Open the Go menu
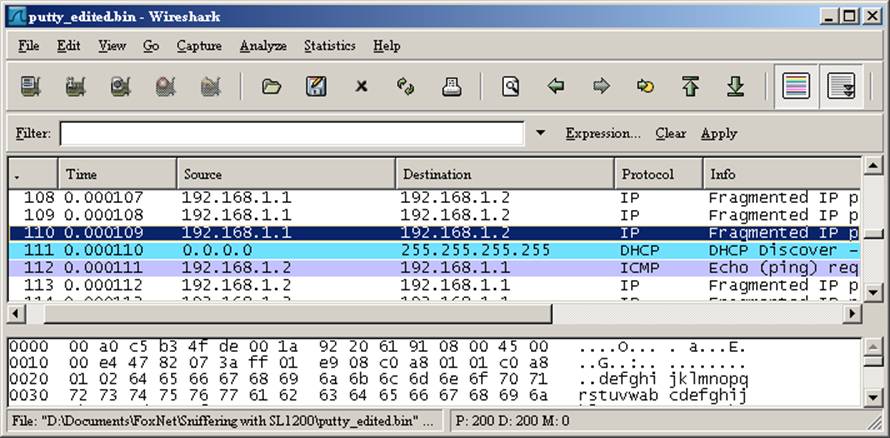The width and height of the screenshot is (890, 438). click(x=151, y=46)
